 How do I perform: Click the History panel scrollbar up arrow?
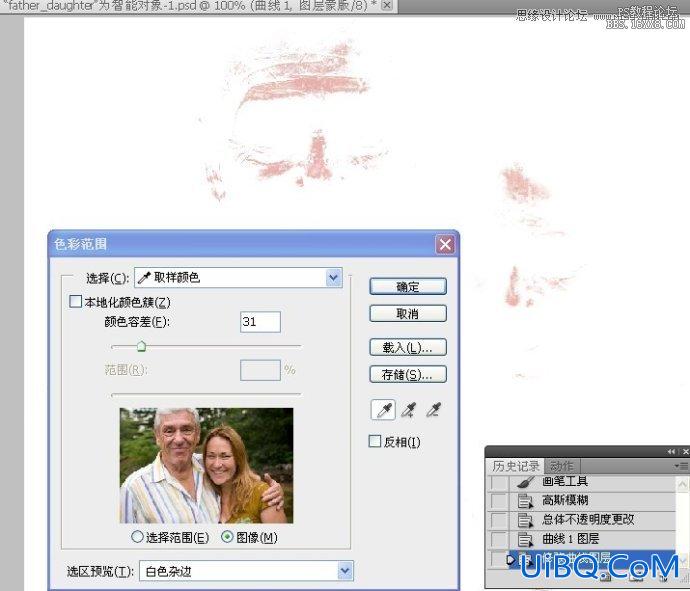(683, 484)
